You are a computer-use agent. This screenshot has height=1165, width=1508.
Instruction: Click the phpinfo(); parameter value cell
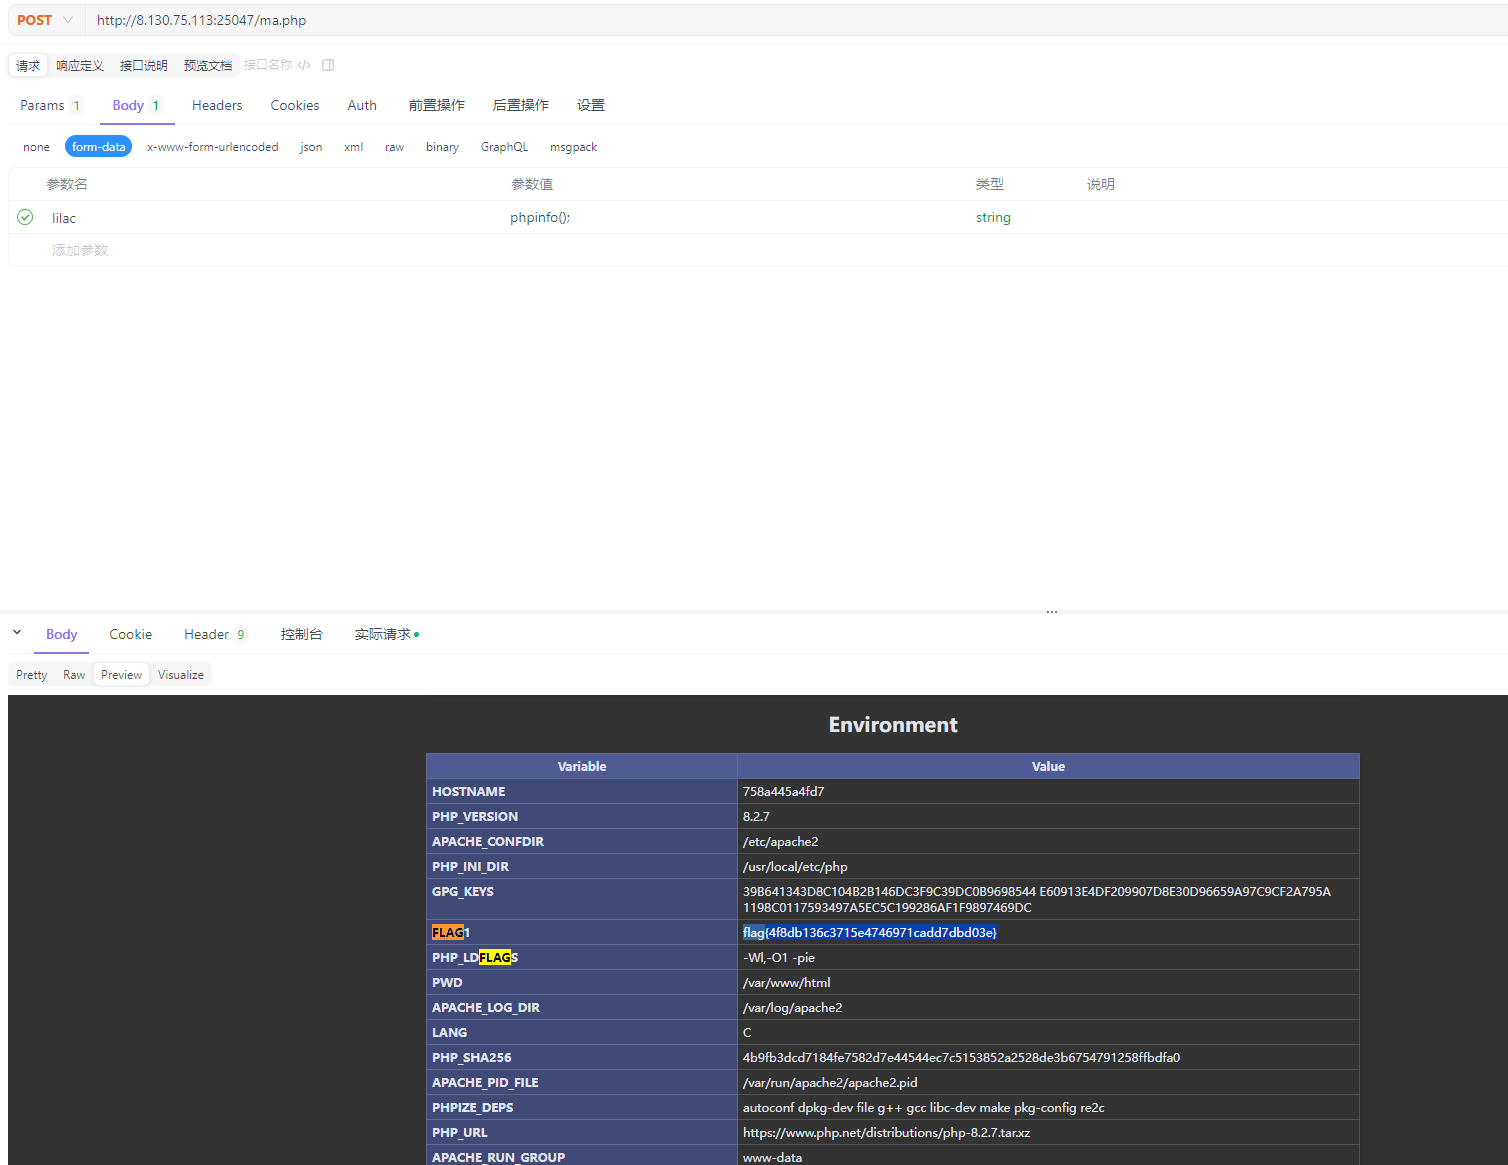(540, 217)
